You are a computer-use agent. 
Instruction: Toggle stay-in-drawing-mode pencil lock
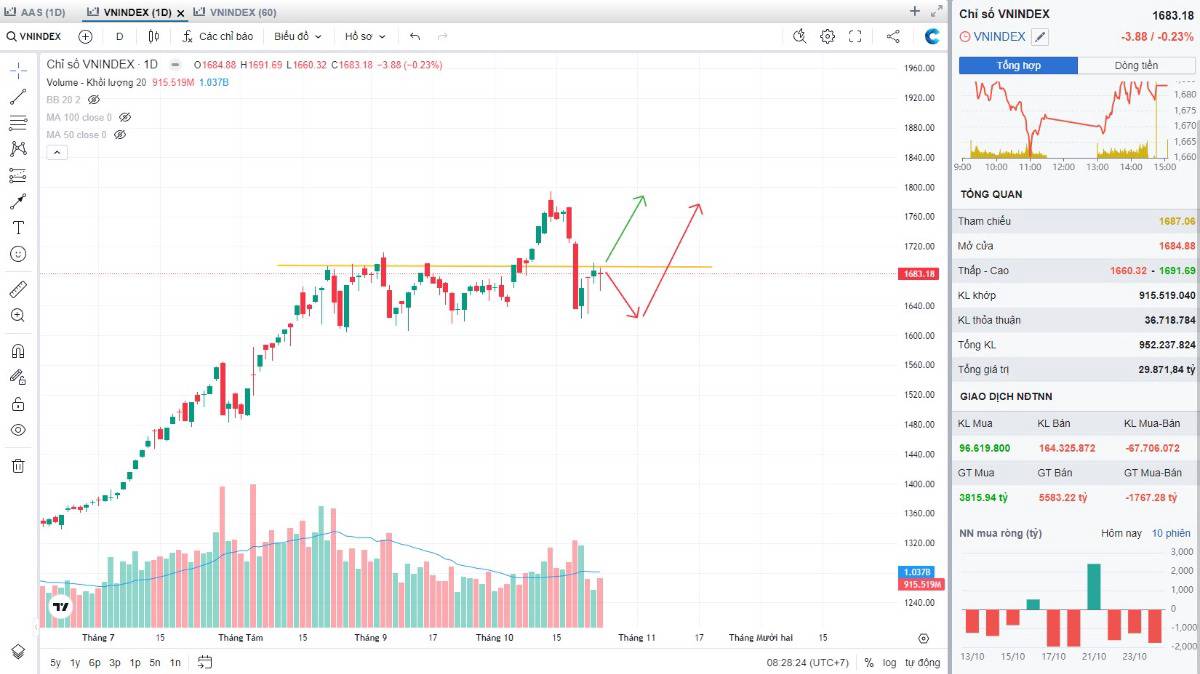coord(18,377)
